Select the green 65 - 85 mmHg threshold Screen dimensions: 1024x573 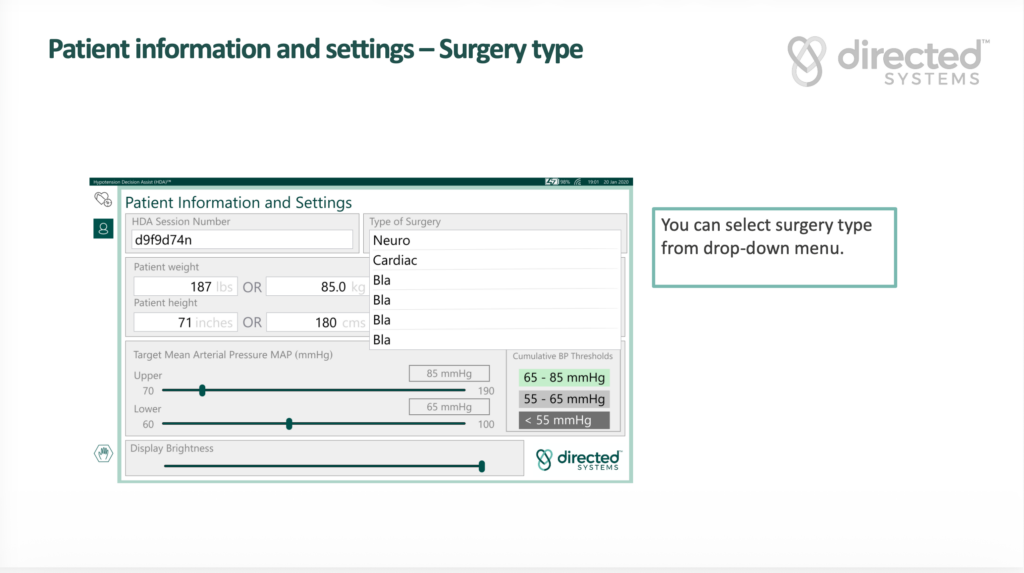(564, 378)
